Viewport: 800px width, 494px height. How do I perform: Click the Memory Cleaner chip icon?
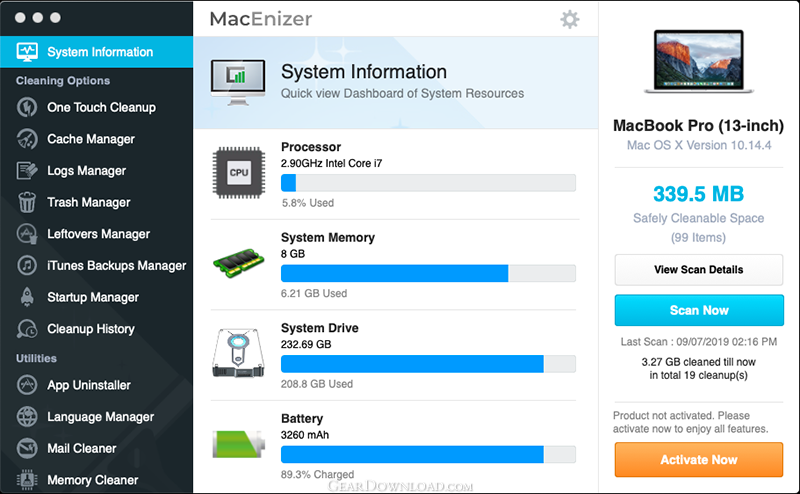click(x=27, y=480)
